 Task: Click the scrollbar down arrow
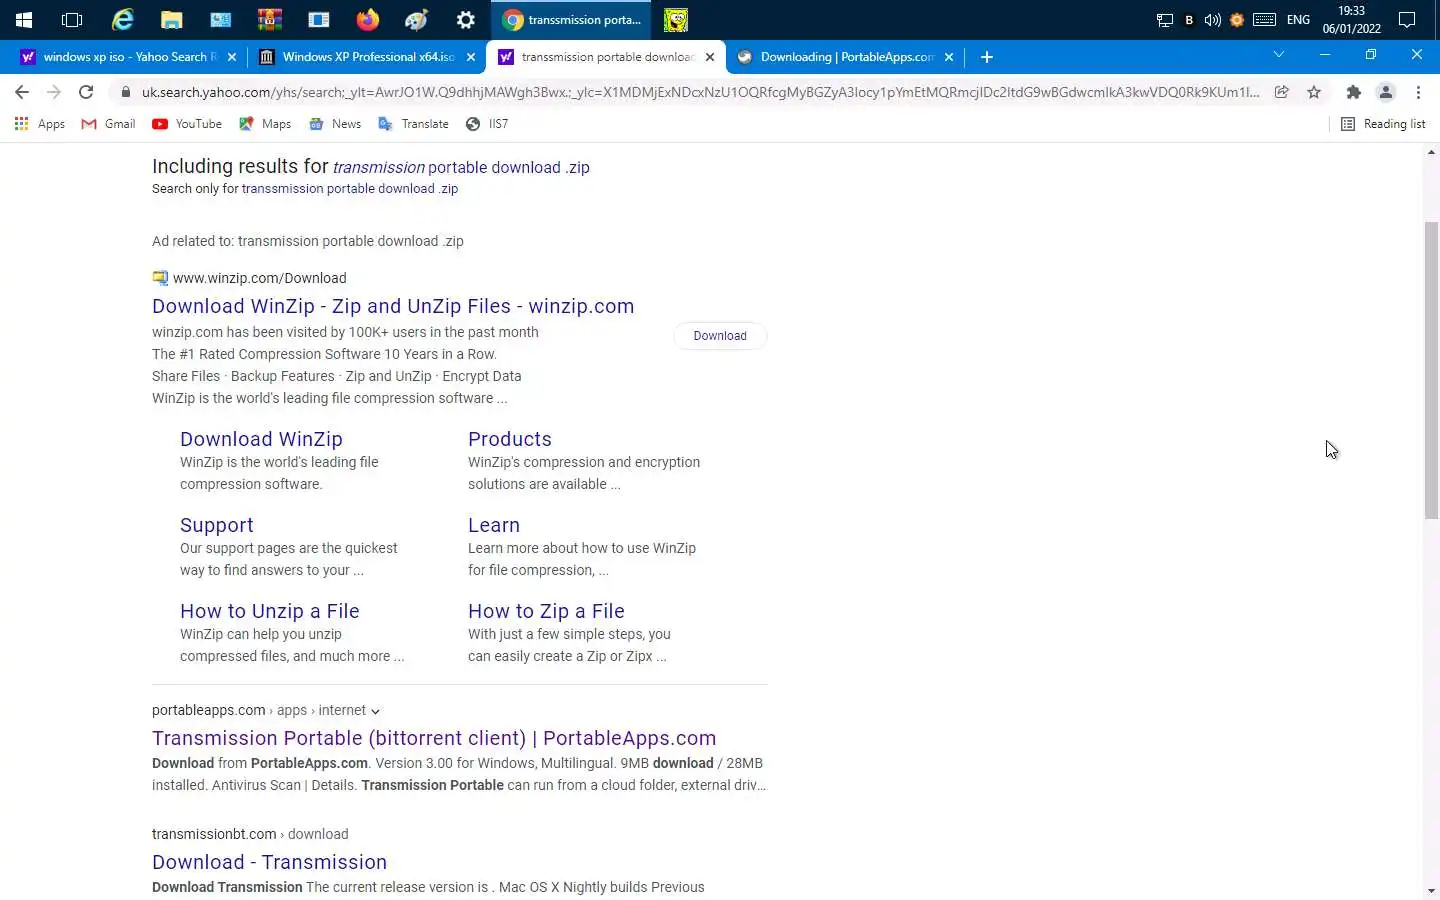click(1431, 891)
